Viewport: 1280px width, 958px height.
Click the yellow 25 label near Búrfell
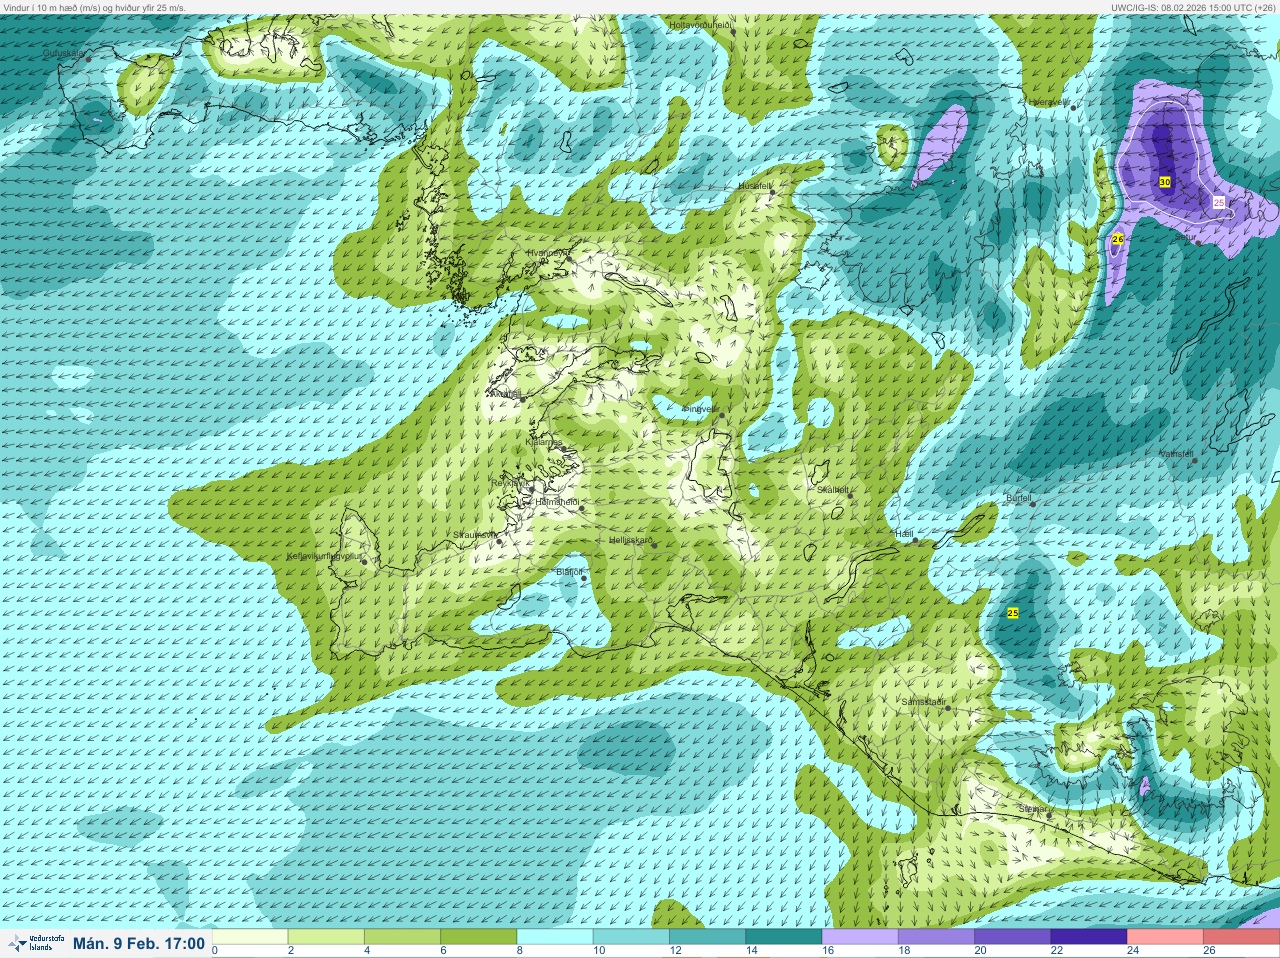1012,613
